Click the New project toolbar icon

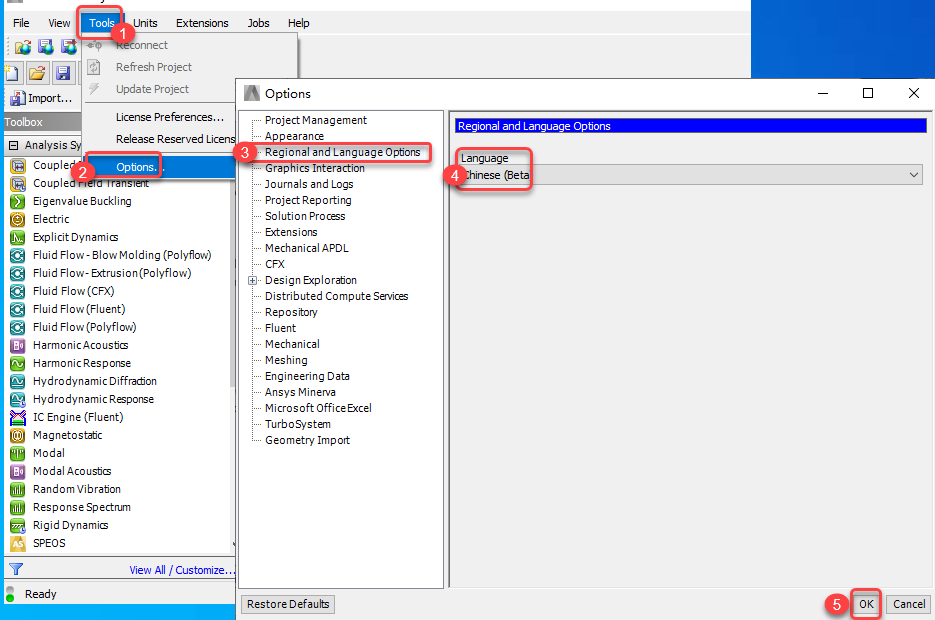pyautogui.click(x=11, y=73)
